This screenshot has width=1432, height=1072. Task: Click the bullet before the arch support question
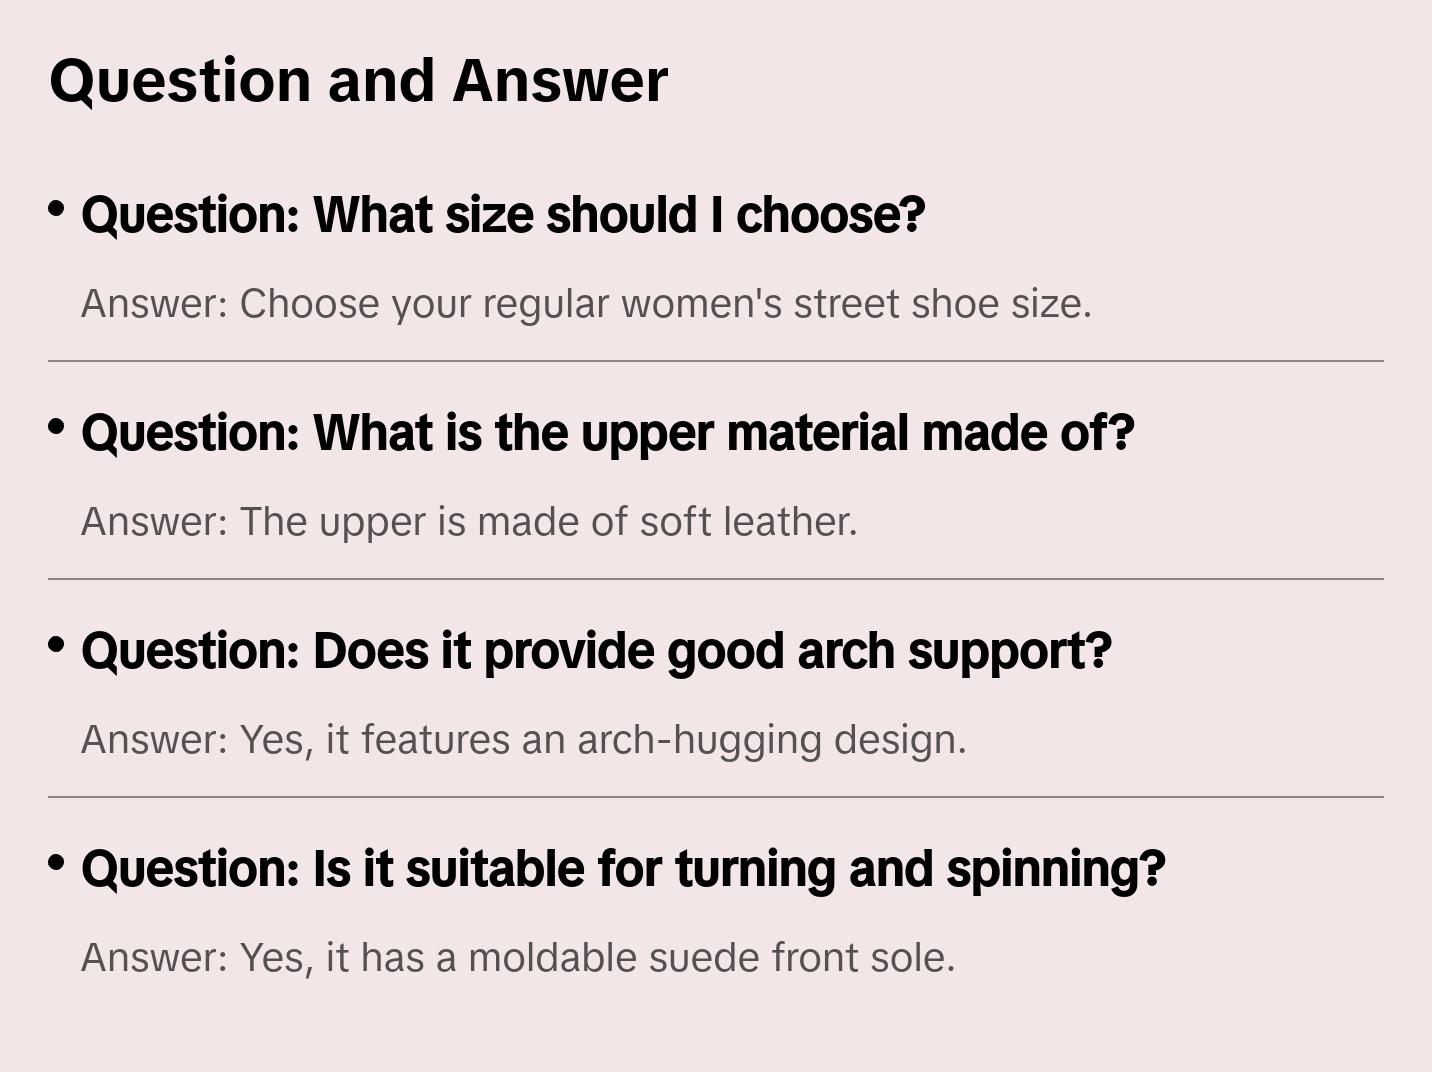coord(57,645)
